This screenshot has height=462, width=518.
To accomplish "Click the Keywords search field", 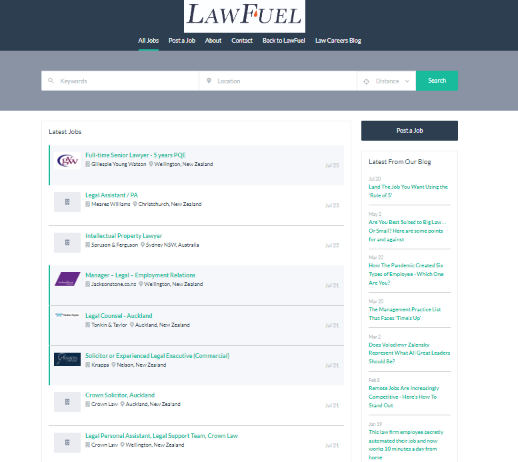I will pos(120,81).
